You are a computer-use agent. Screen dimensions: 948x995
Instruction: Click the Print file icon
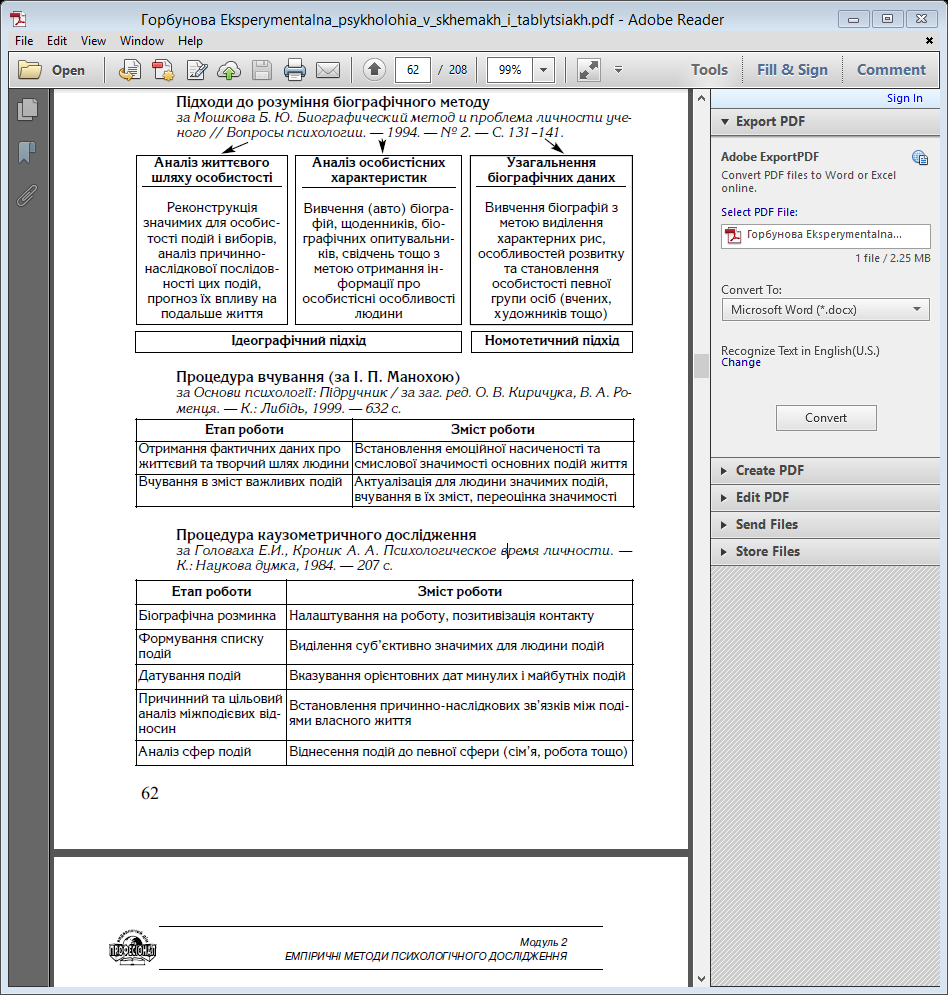[294, 70]
